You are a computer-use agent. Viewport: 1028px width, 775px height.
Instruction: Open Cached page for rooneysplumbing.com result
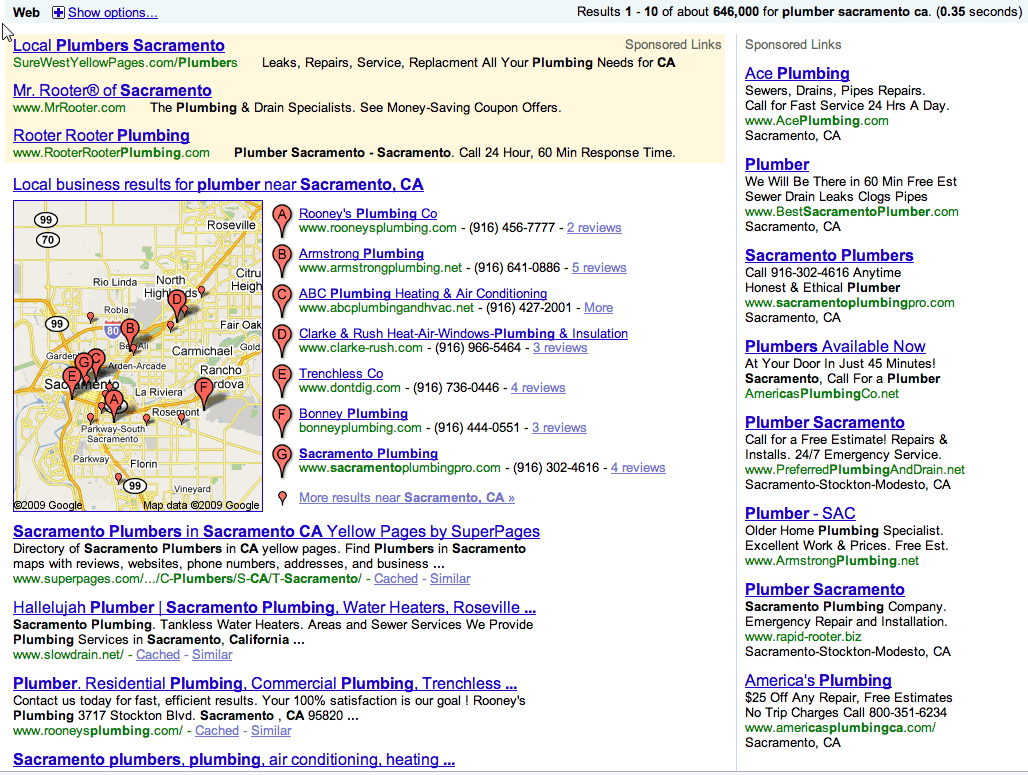[x=217, y=730]
